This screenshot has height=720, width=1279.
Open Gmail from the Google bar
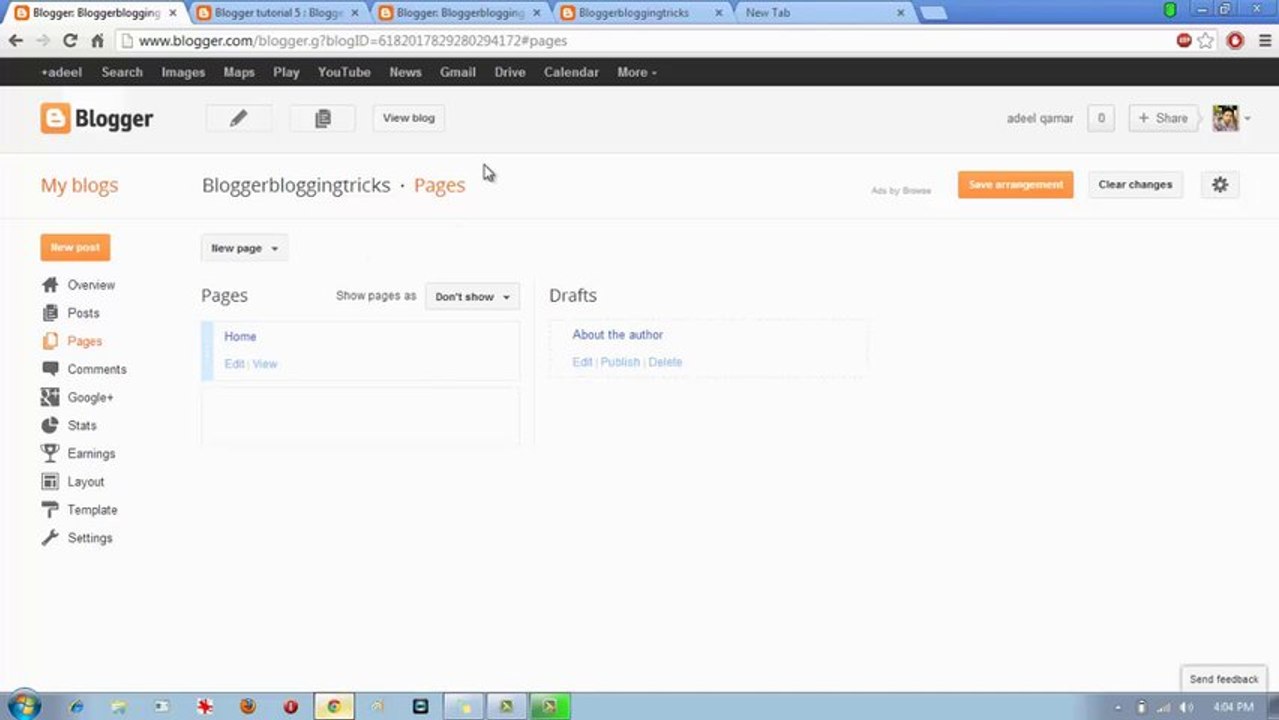458,72
